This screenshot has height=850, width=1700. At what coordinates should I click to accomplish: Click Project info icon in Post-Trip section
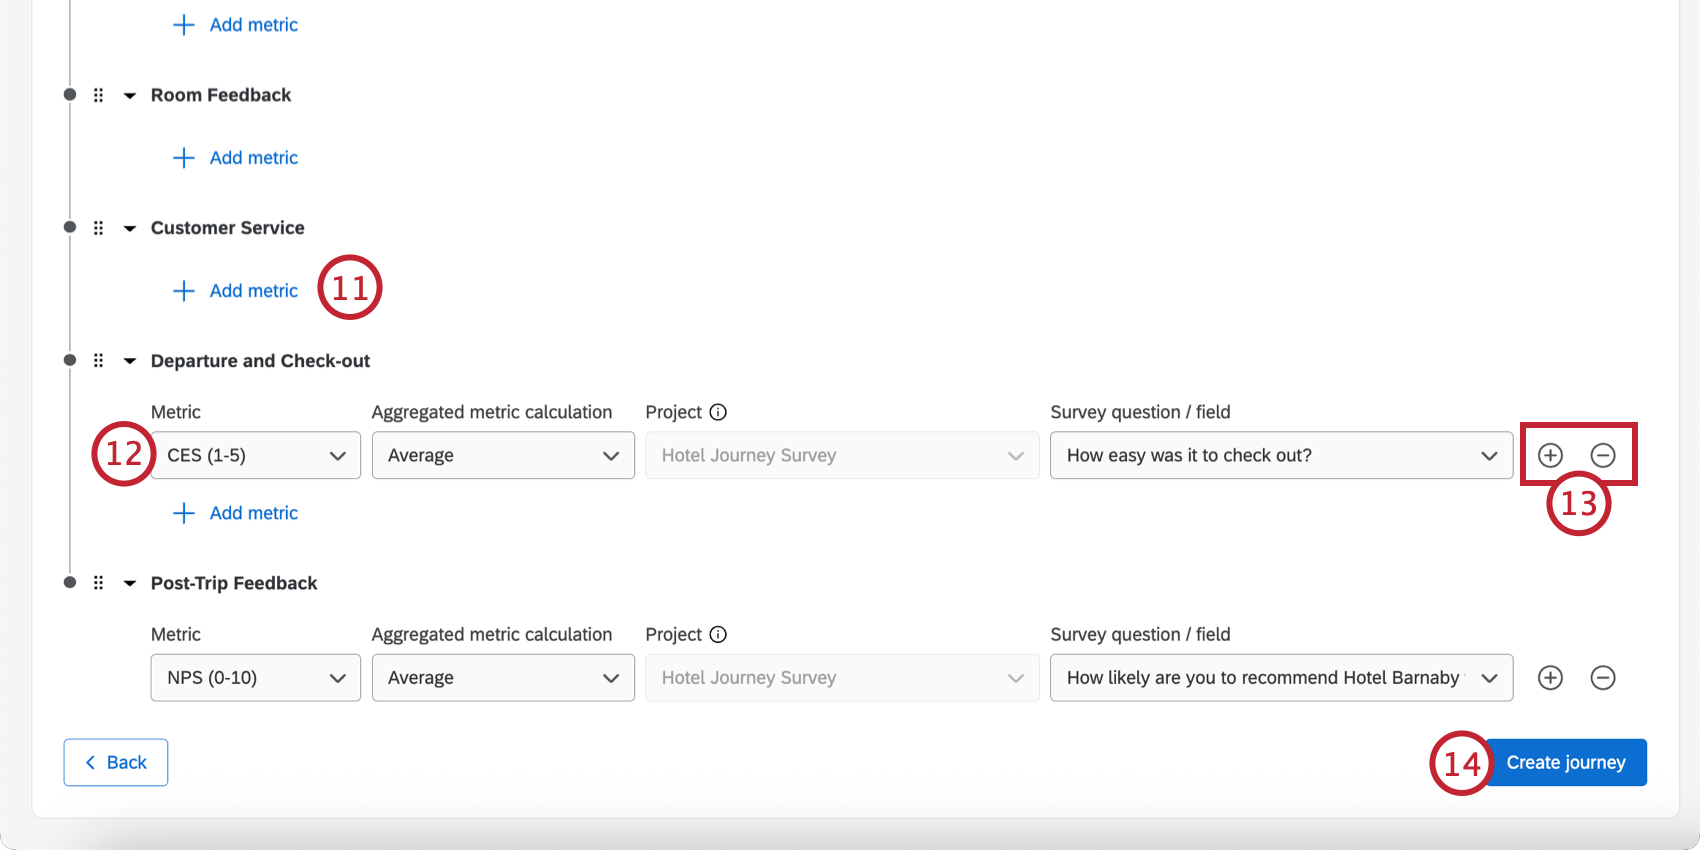718,634
